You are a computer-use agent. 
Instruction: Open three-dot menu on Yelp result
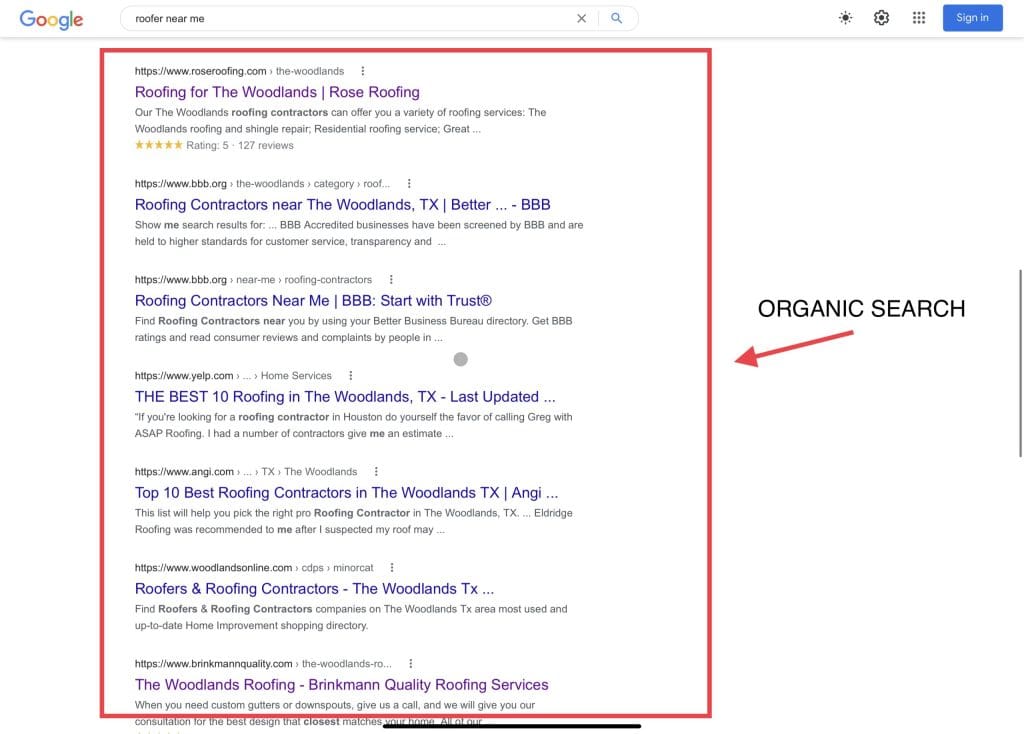point(350,375)
